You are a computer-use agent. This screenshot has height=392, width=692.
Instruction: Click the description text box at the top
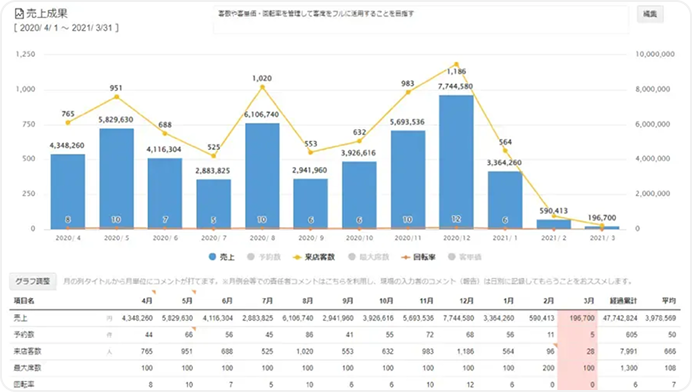pyautogui.click(x=421, y=20)
